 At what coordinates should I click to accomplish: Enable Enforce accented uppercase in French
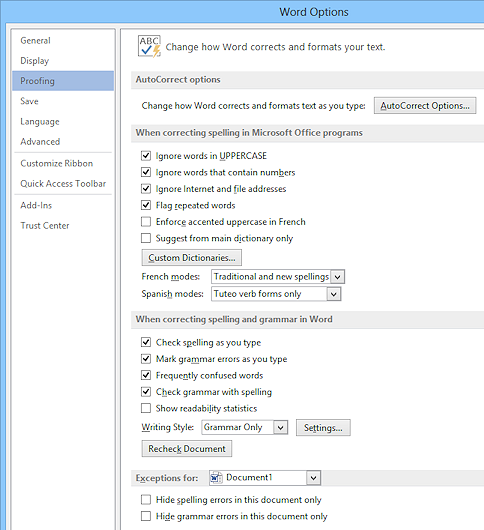point(146,222)
